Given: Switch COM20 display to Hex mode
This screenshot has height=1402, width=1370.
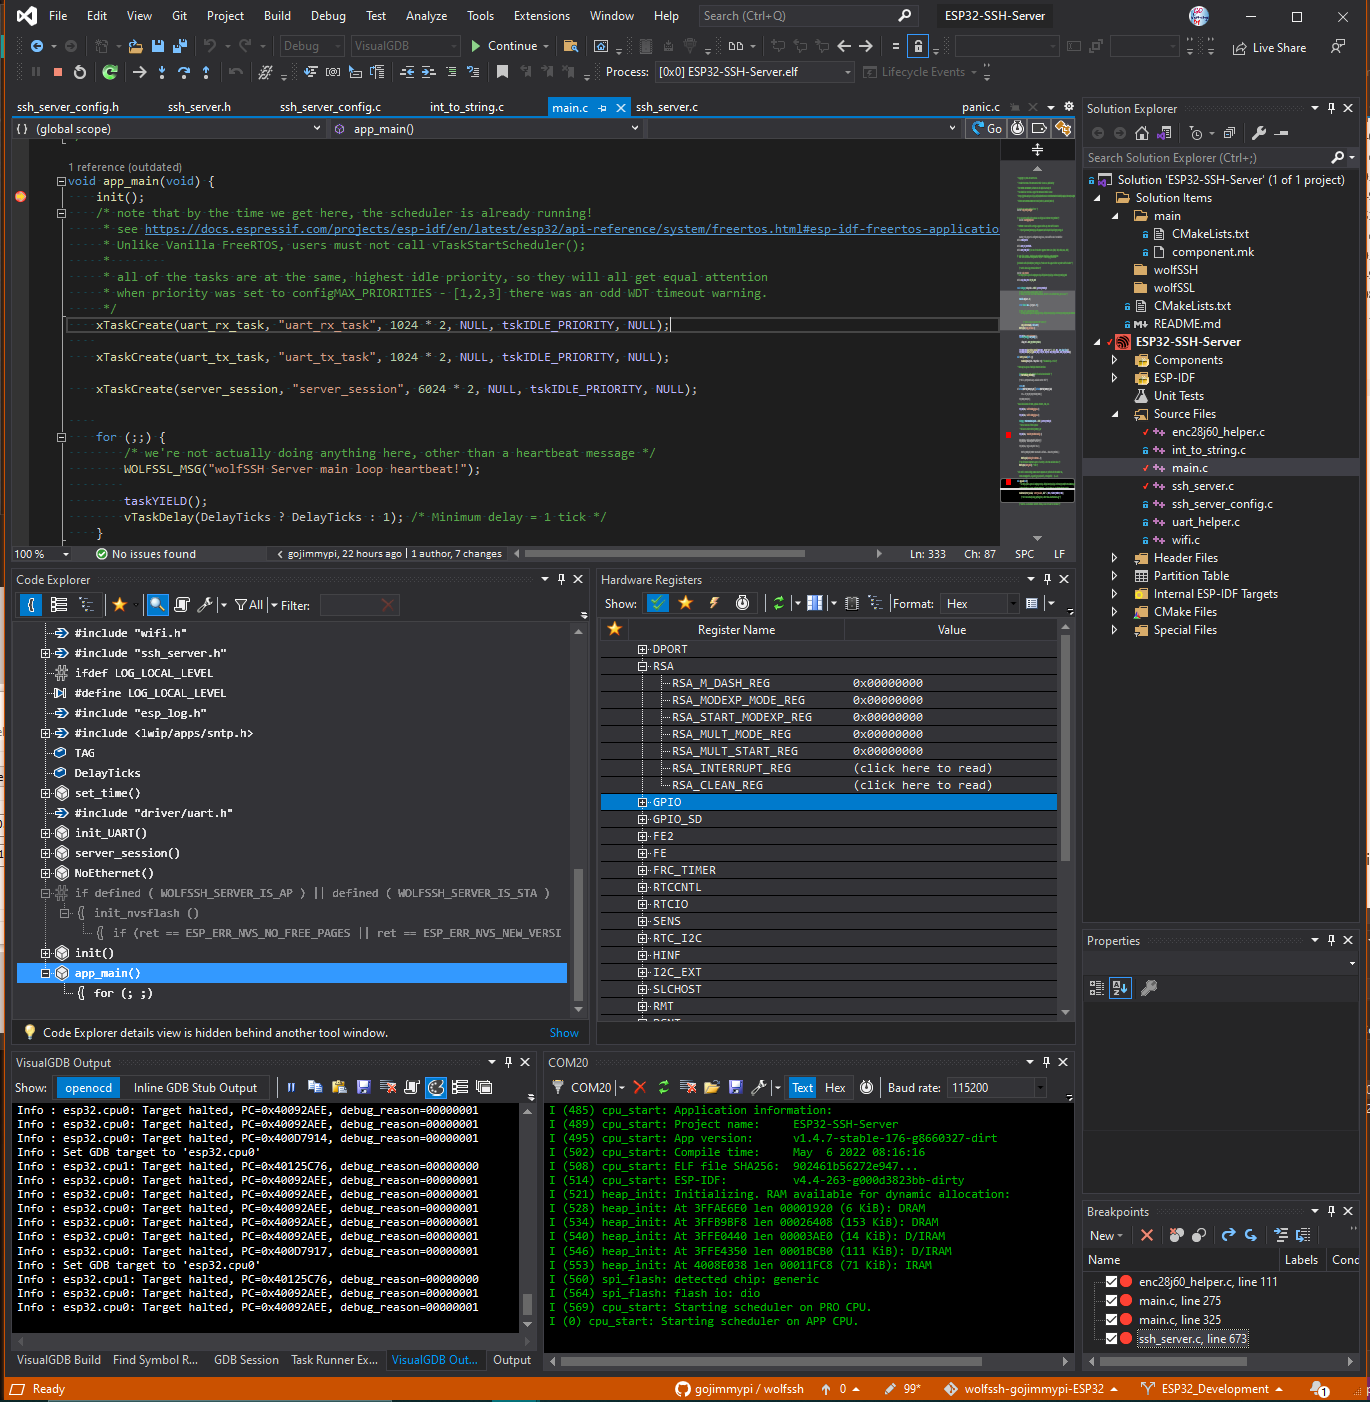Looking at the screenshot, I should tap(835, 1087).
